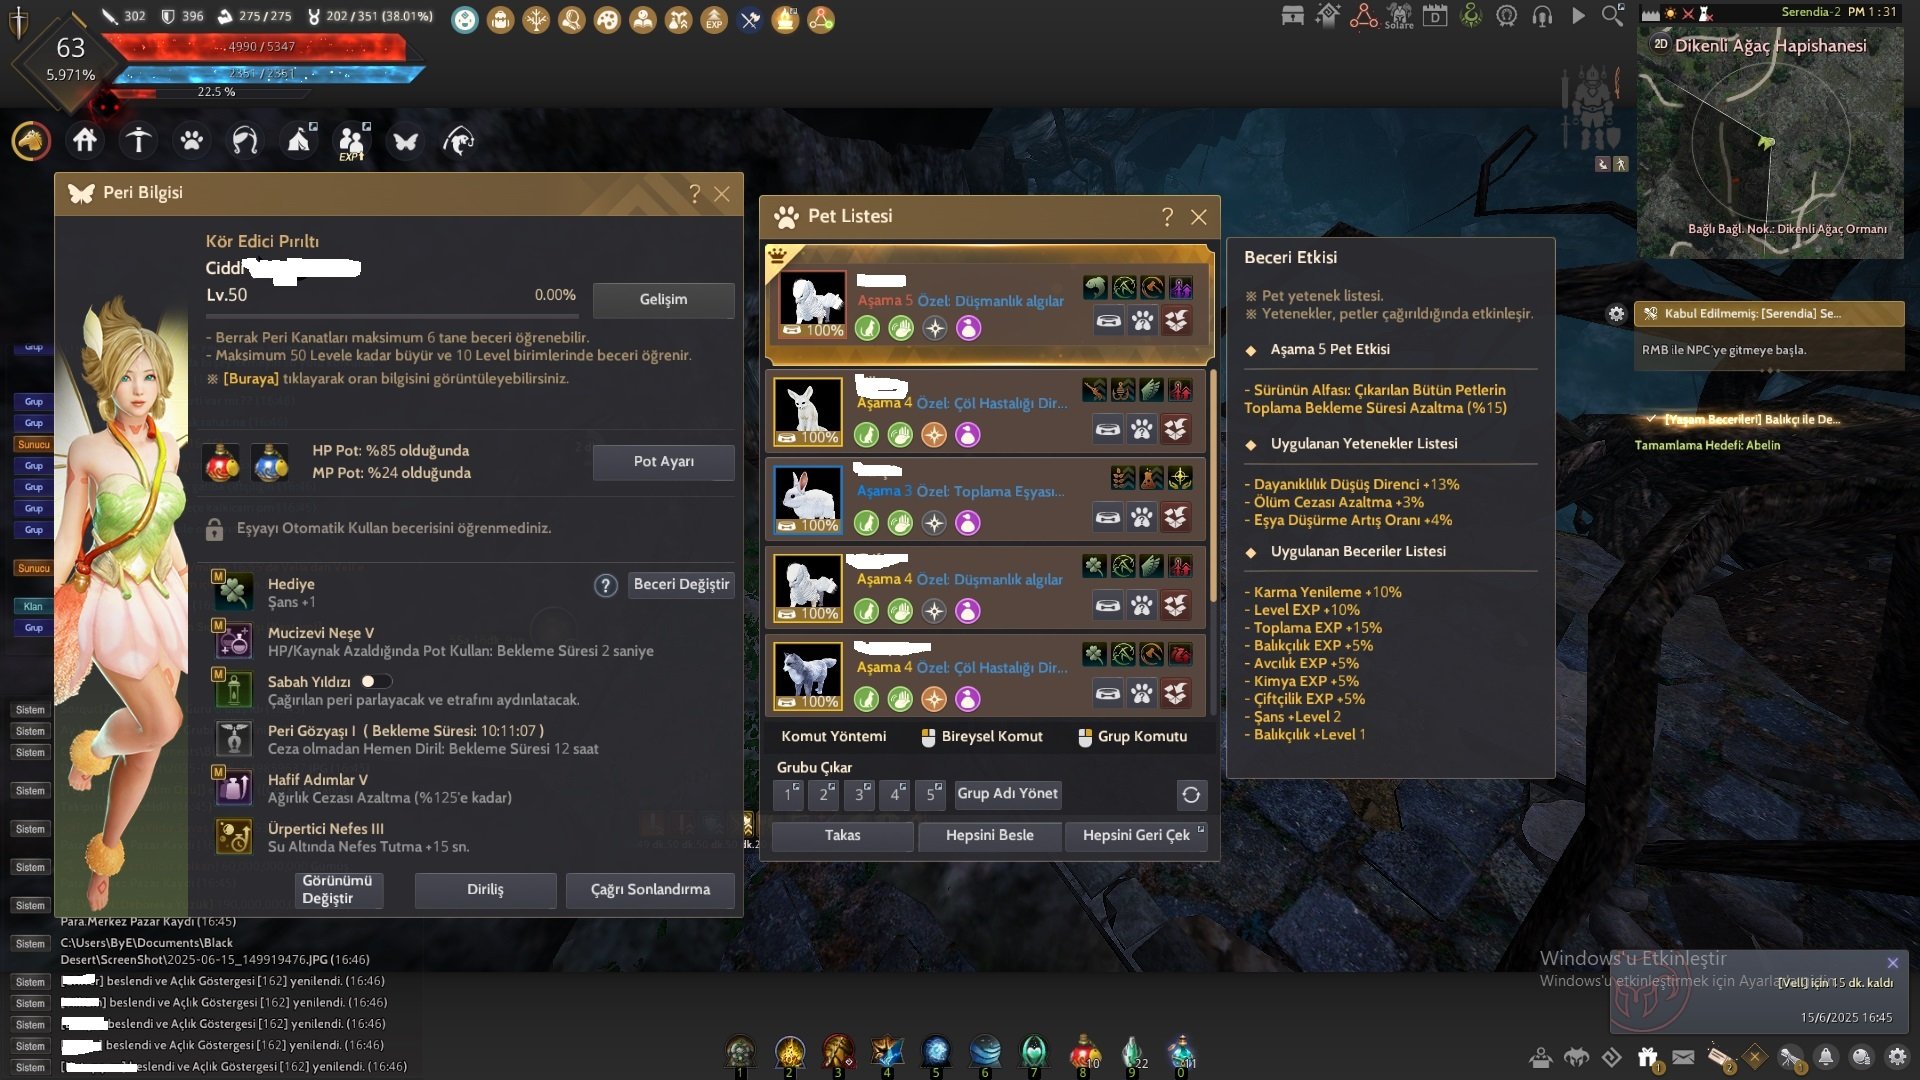This screenshot has width=1920, height=1080.
Task: Click the paw icon for the Aşama 5 pet
Action: tap(1142, 321)
